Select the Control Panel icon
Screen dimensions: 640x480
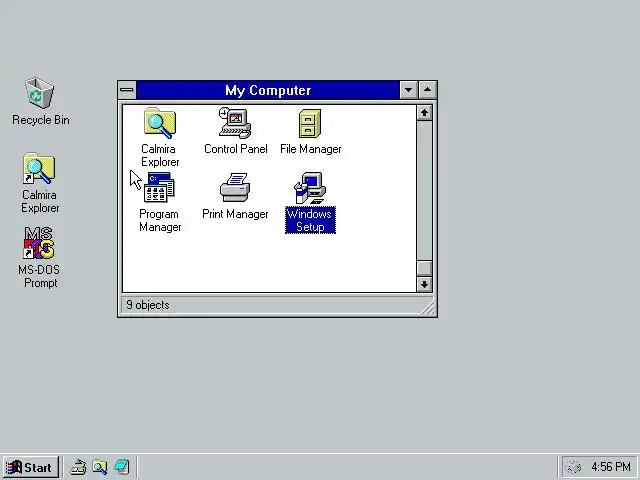click(x=235, y=123)
